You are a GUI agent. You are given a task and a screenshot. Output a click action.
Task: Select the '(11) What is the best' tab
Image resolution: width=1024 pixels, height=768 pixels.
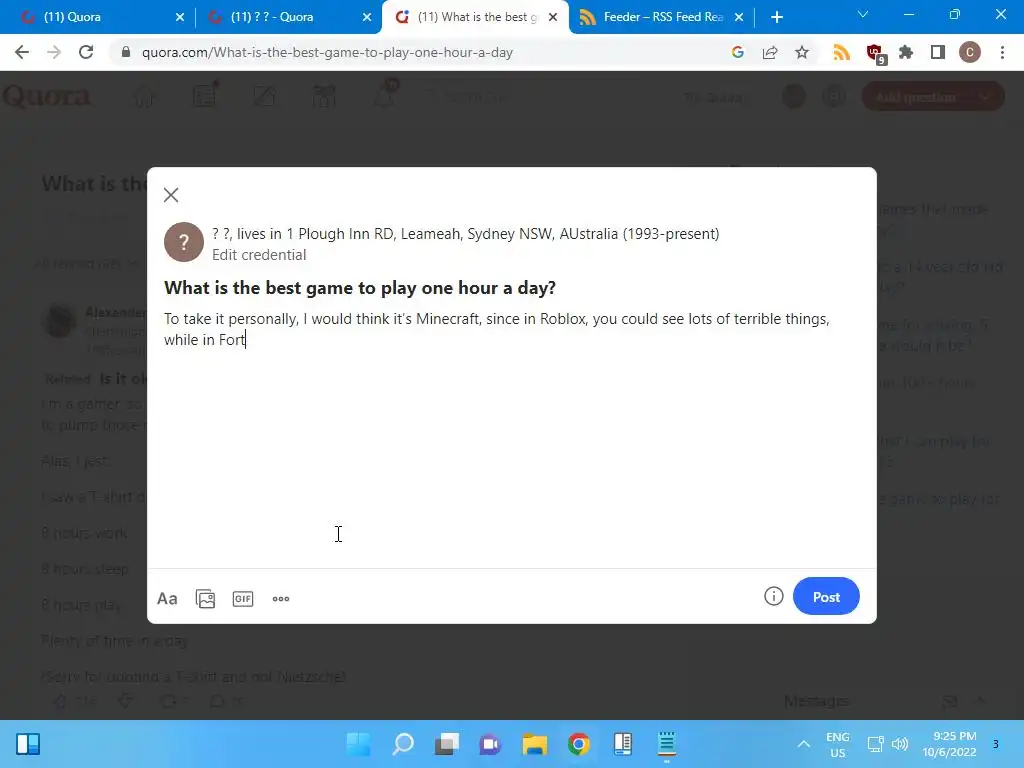click(473, 17)
